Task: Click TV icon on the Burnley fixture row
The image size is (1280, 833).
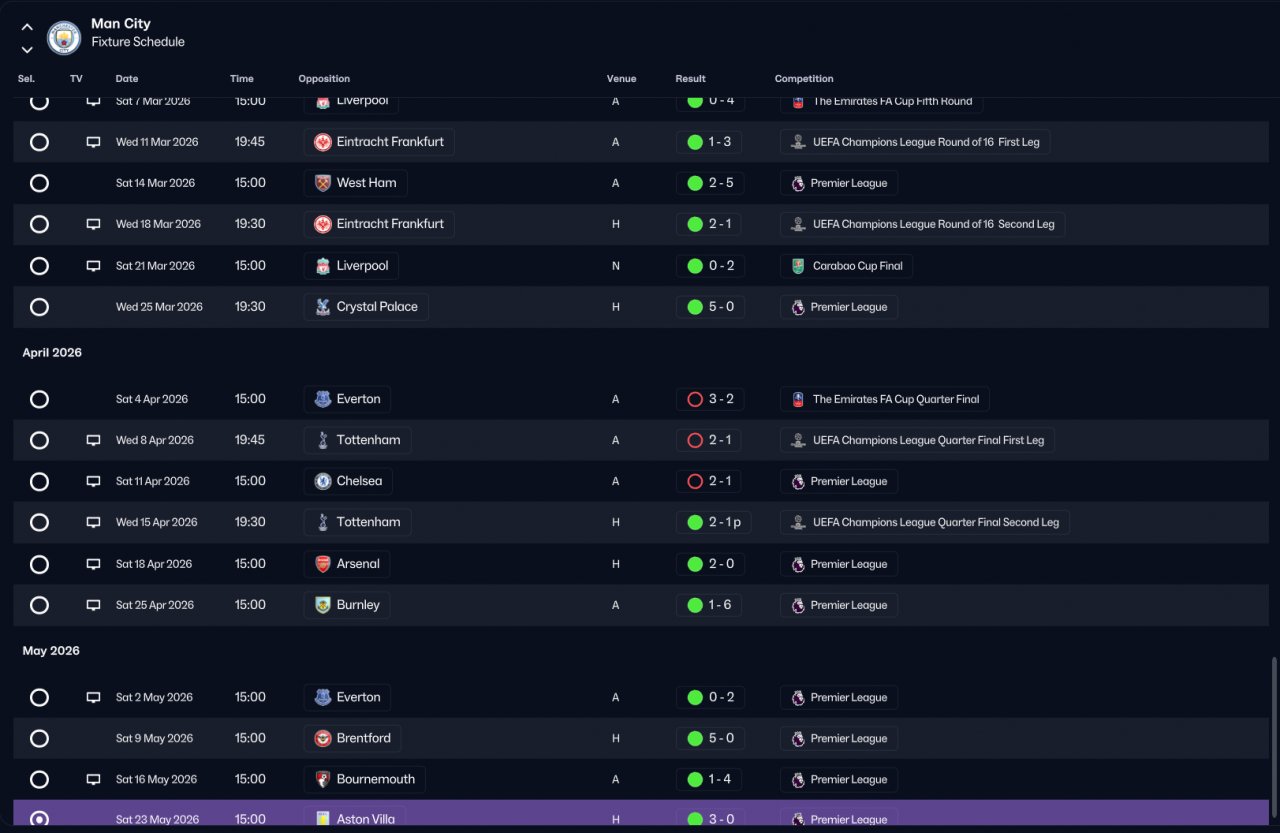Action: (x=93, y=605)
